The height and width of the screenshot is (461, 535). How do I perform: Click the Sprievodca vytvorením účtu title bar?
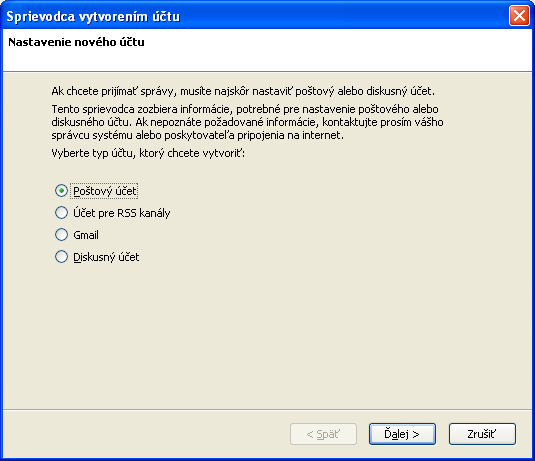pos(254,16)
